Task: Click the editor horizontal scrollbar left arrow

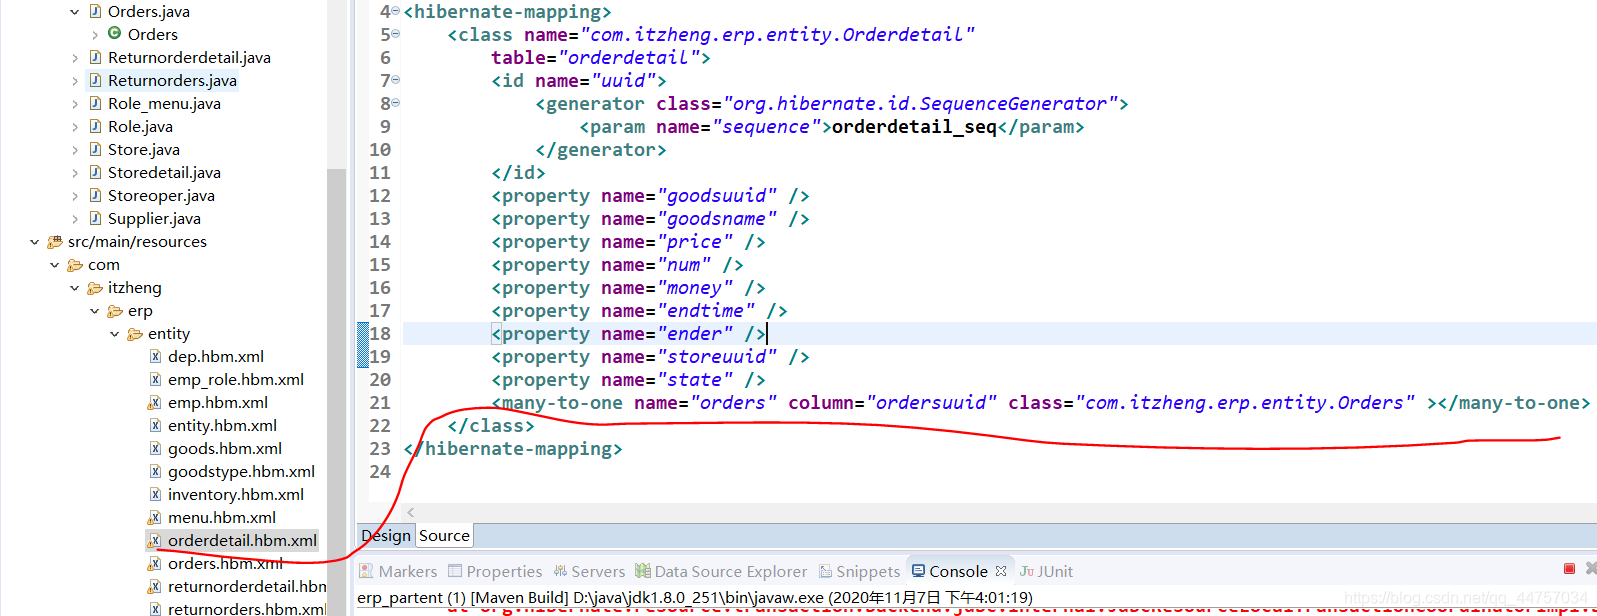Action: [410, 512]
